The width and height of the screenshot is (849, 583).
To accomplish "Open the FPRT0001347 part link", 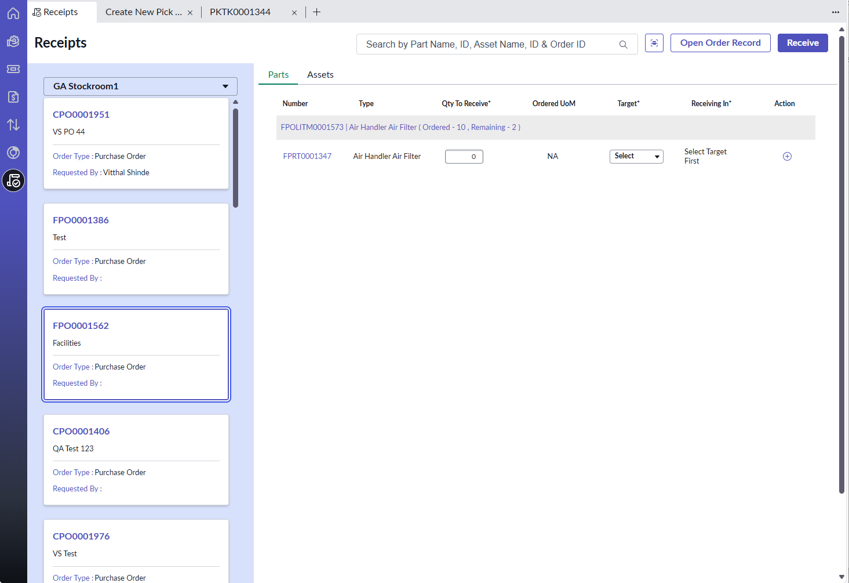I will (307, 157).
